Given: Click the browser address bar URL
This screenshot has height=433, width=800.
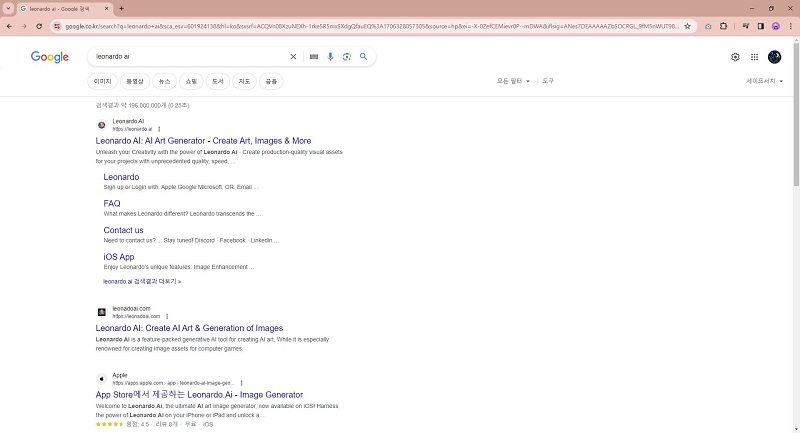Looking at the screenshot, I should click(x=371, y=26).
